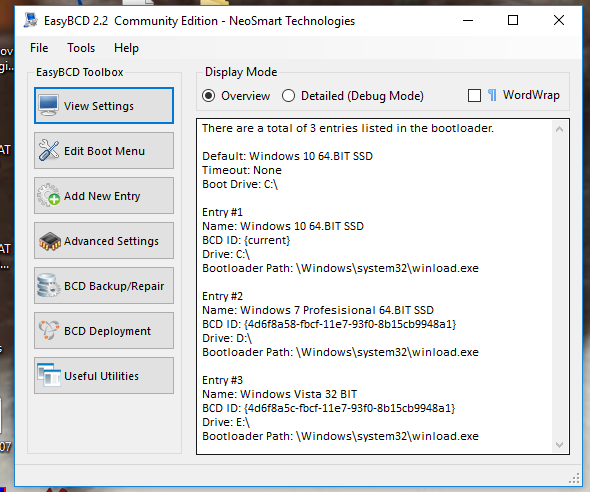Click the line 'Default: Windows 10 64.BIT SSD'

[x=287, y=156]
